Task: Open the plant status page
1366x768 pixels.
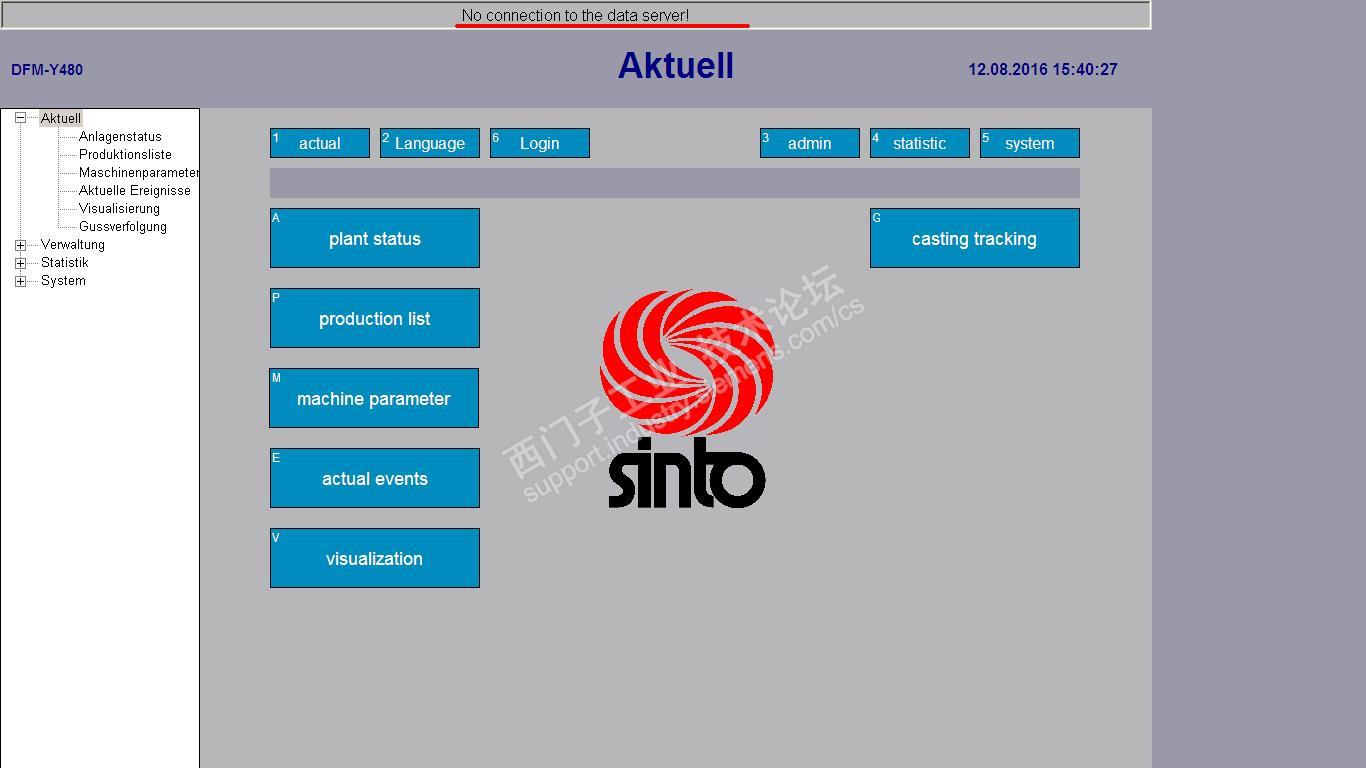Action: coord(375,238)
